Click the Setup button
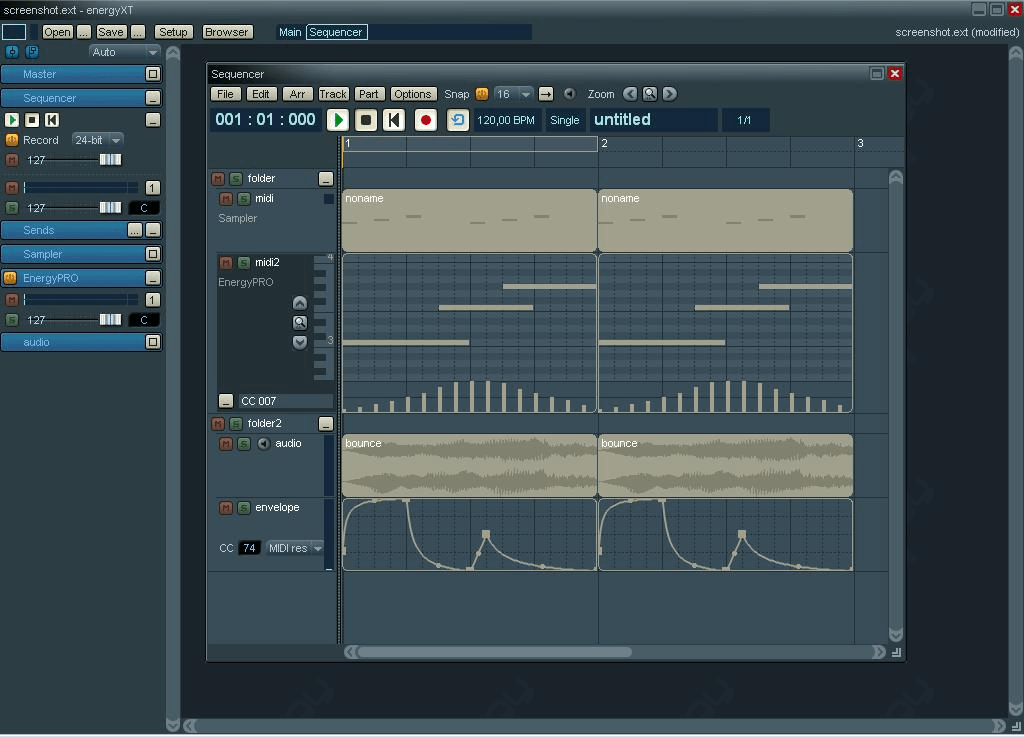Screen dimensions: 1024x737 point(173,32)
